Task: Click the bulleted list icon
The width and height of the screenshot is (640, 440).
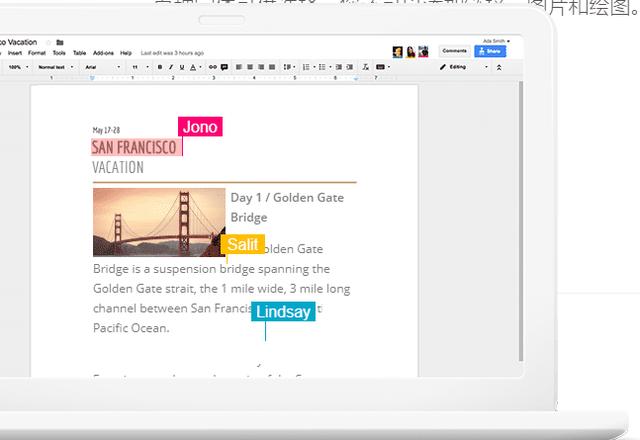Action: coord(322,67)
